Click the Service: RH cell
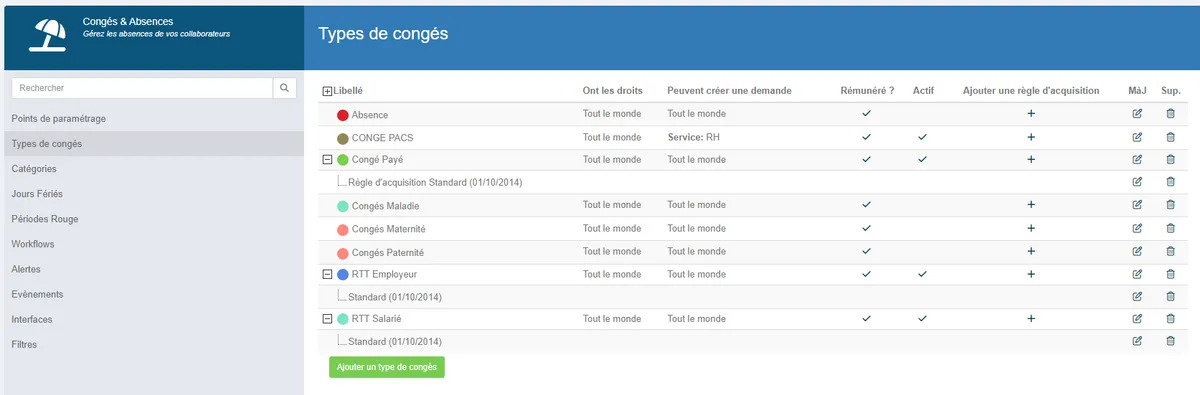This screenshot has height=395, width=1200. [x=693, y=137]
